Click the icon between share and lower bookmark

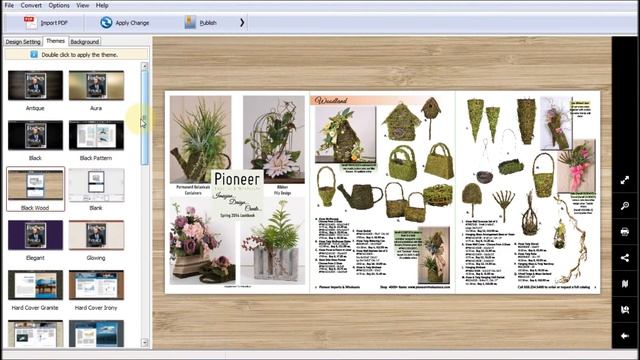[x=624, y=284]
